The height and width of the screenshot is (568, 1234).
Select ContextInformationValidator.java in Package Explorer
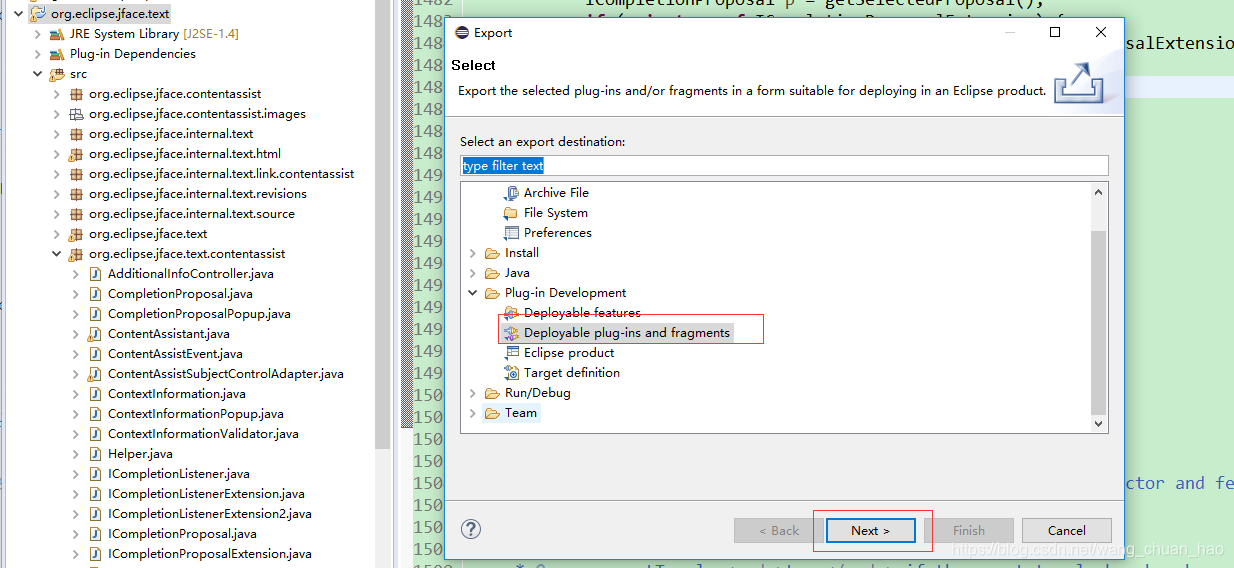203,434
